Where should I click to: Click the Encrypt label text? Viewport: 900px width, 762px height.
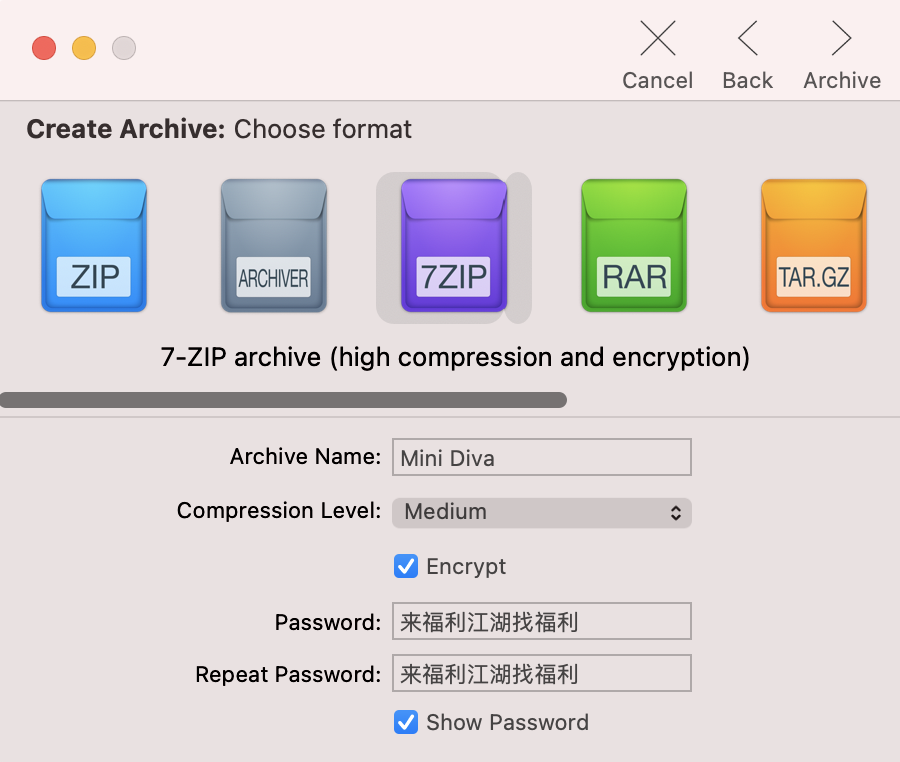(x=466, y=567)
